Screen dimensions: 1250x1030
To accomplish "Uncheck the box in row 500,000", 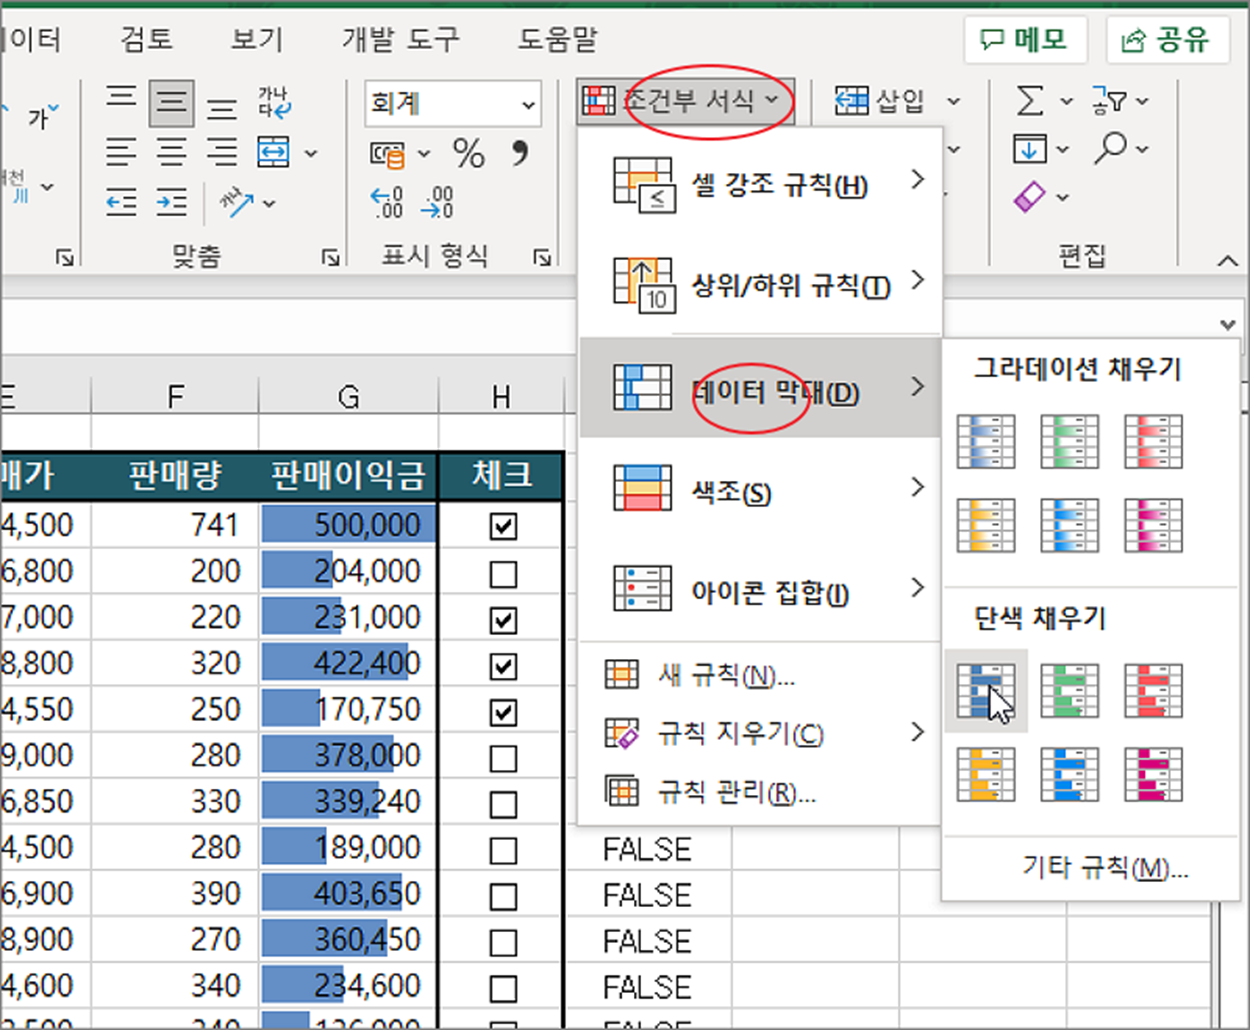I will [x=503, y=526].
